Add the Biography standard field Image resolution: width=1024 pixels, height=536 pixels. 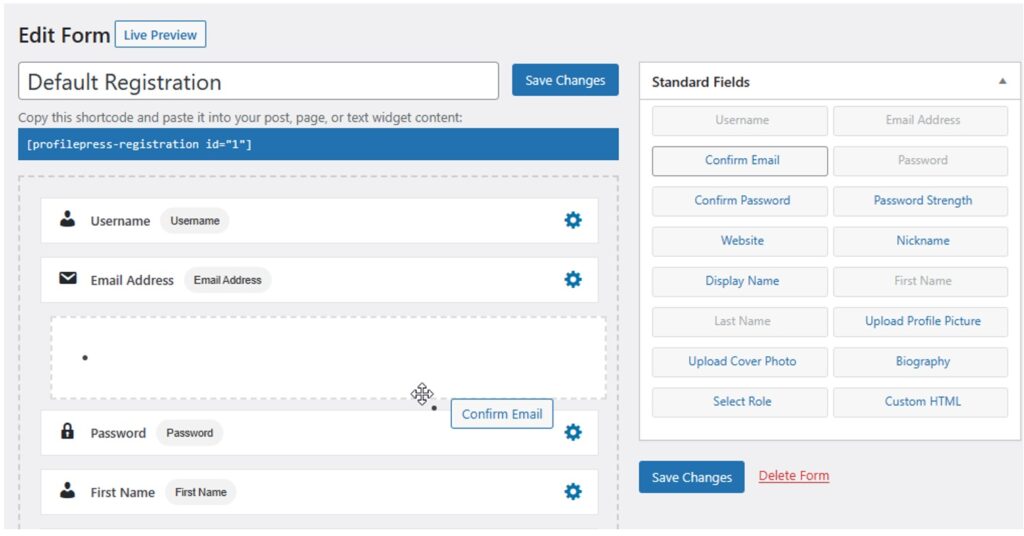tap(921, 362)
